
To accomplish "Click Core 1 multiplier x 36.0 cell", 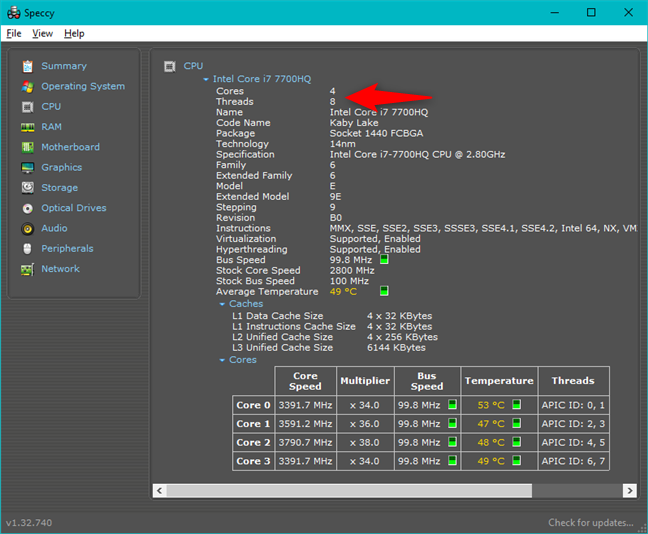I will [x=365, y=424].
